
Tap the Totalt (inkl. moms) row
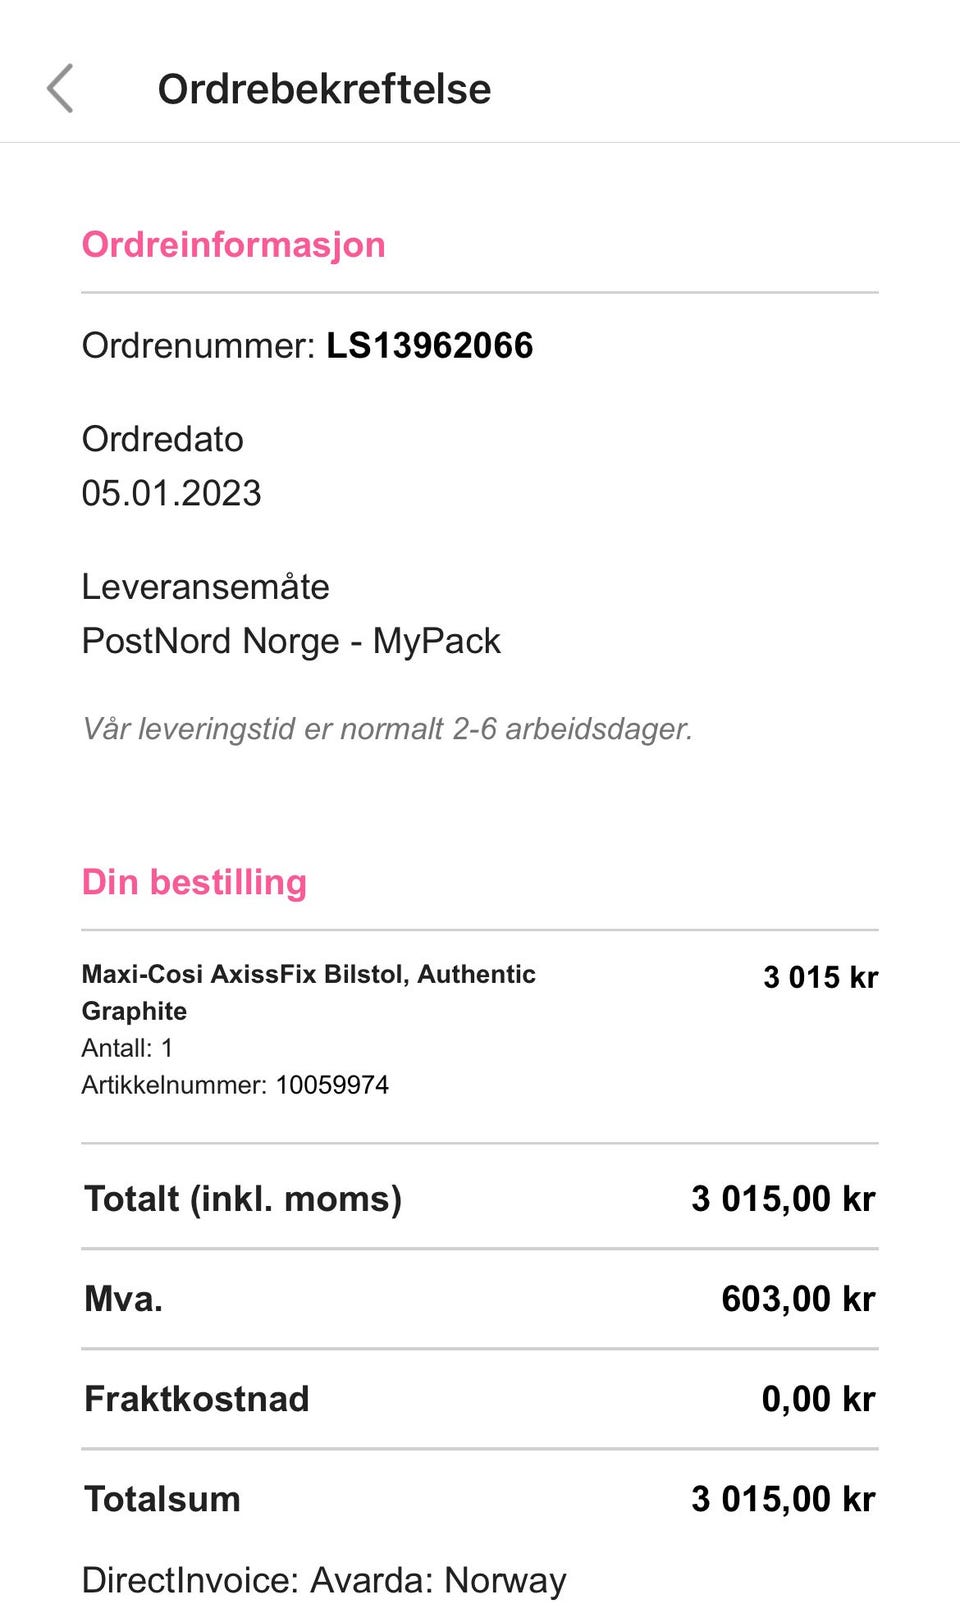point(480,1198)
